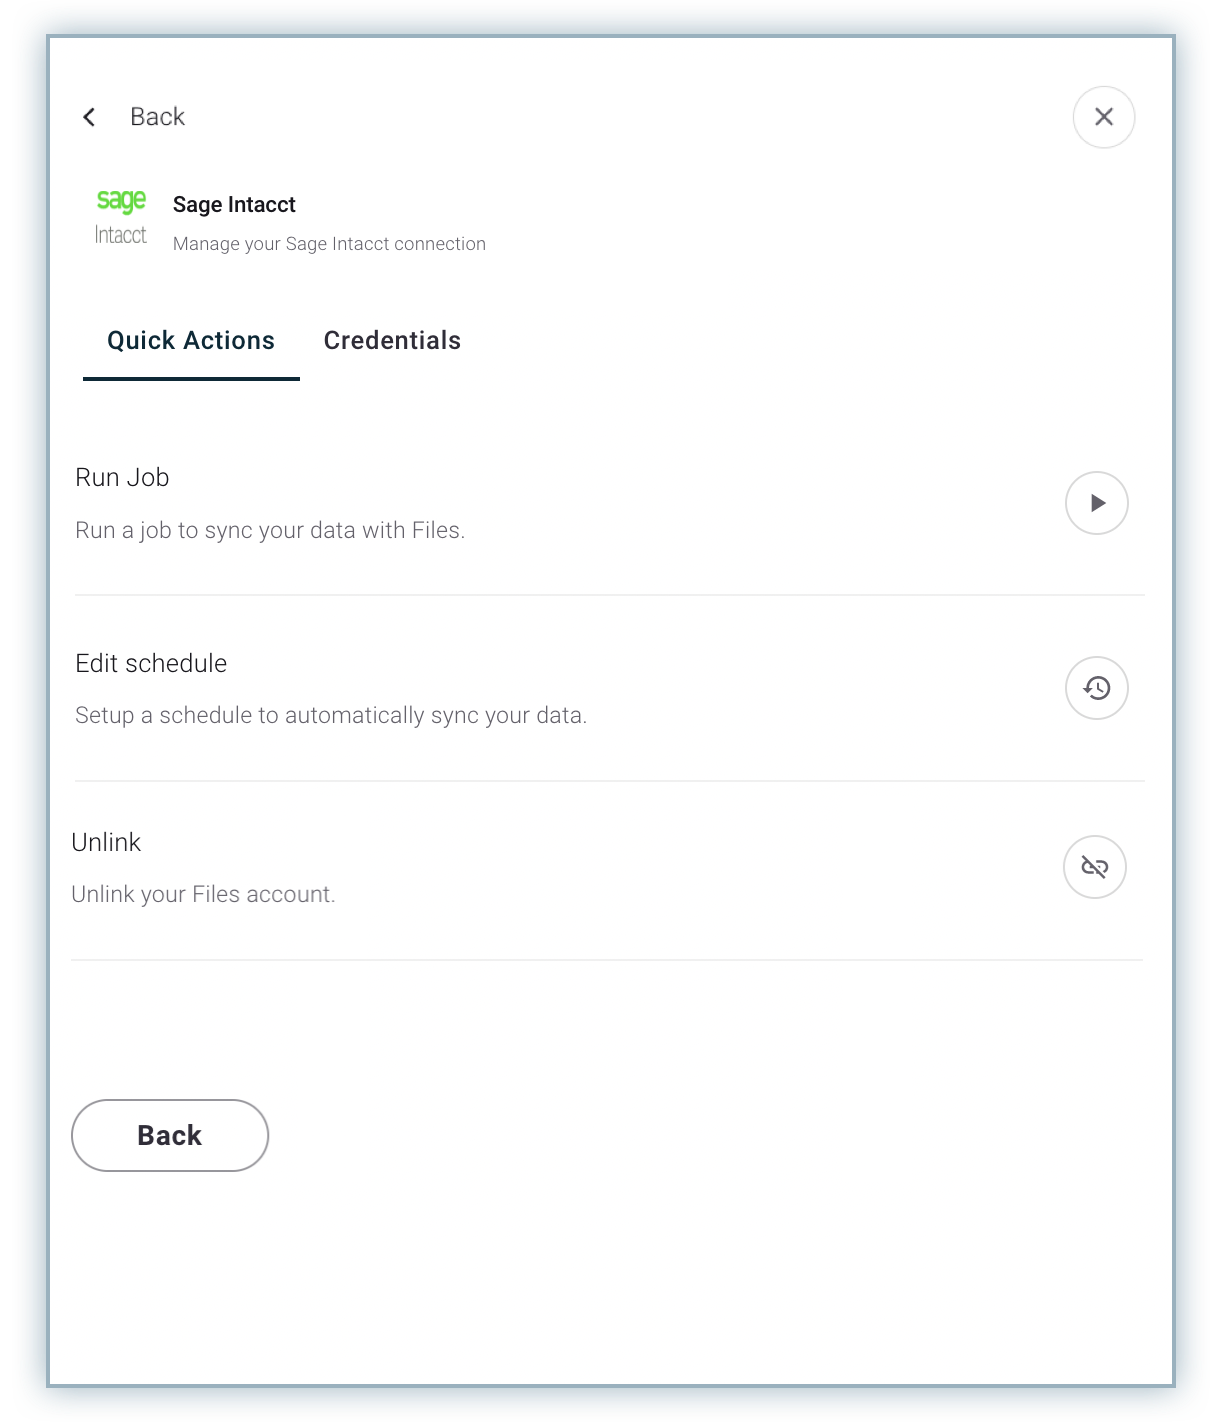Click "Setup a schedule" description text

pyautogui.click(x=331, y=716)
